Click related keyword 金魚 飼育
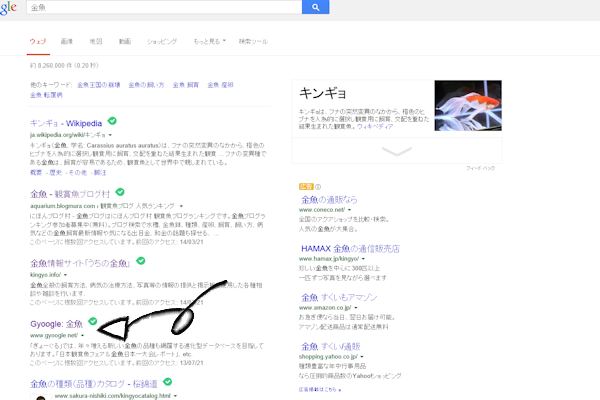This screenshot has height=400, width=600. pos(186,85)
